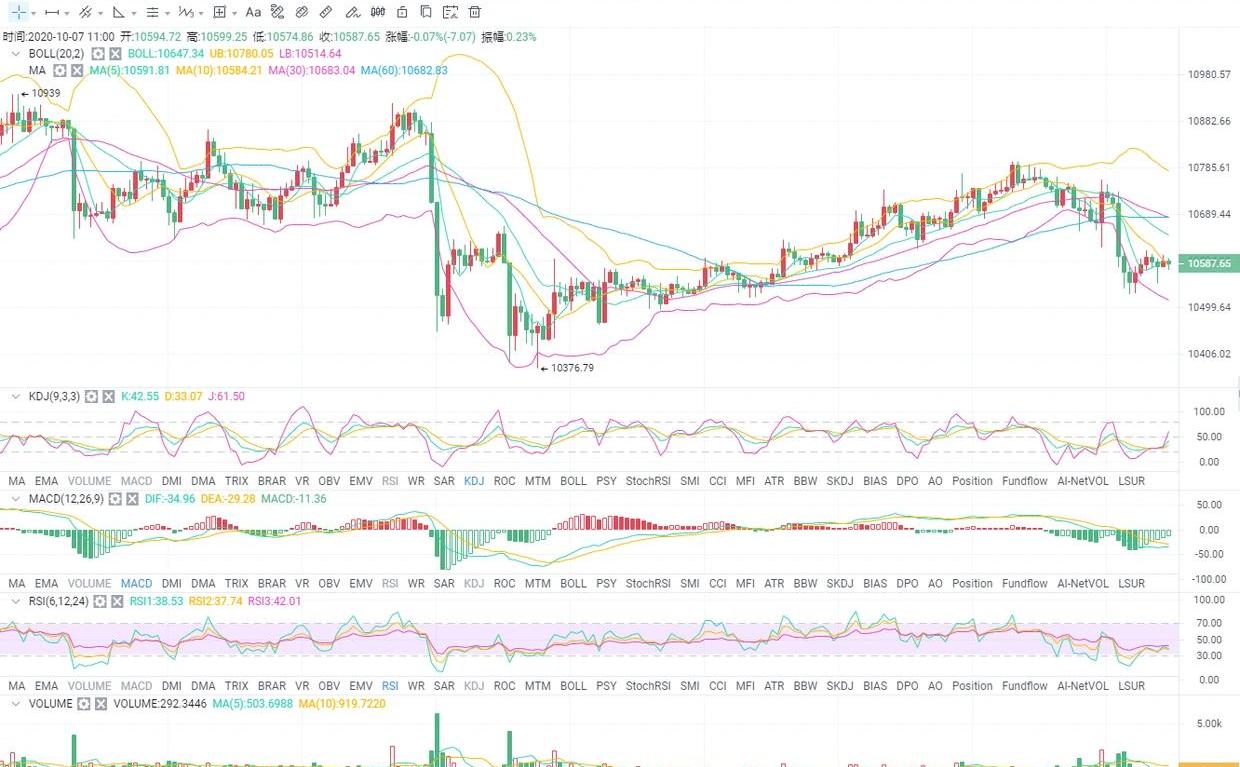Click the current price label 10587.65
The width and height of the screenshot is (1240, 767).
pos(1209,264)
